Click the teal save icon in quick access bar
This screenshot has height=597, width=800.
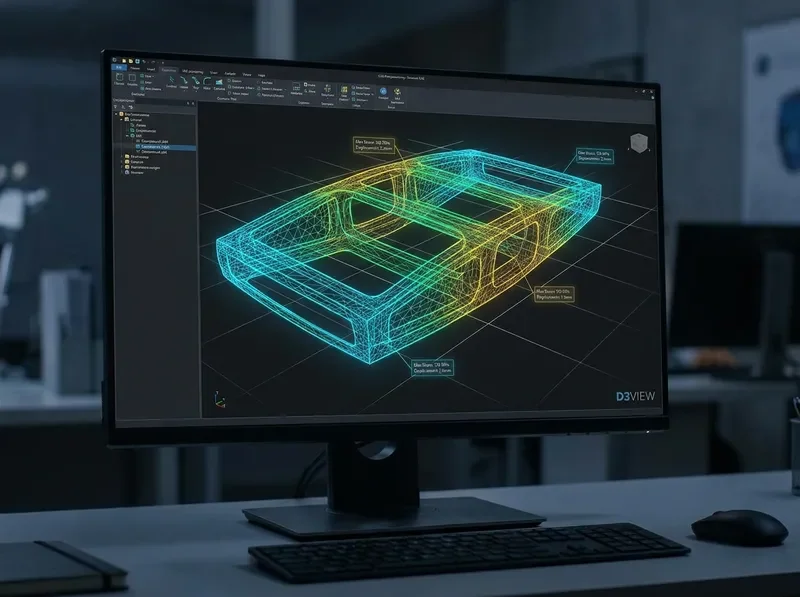(137, 61)
